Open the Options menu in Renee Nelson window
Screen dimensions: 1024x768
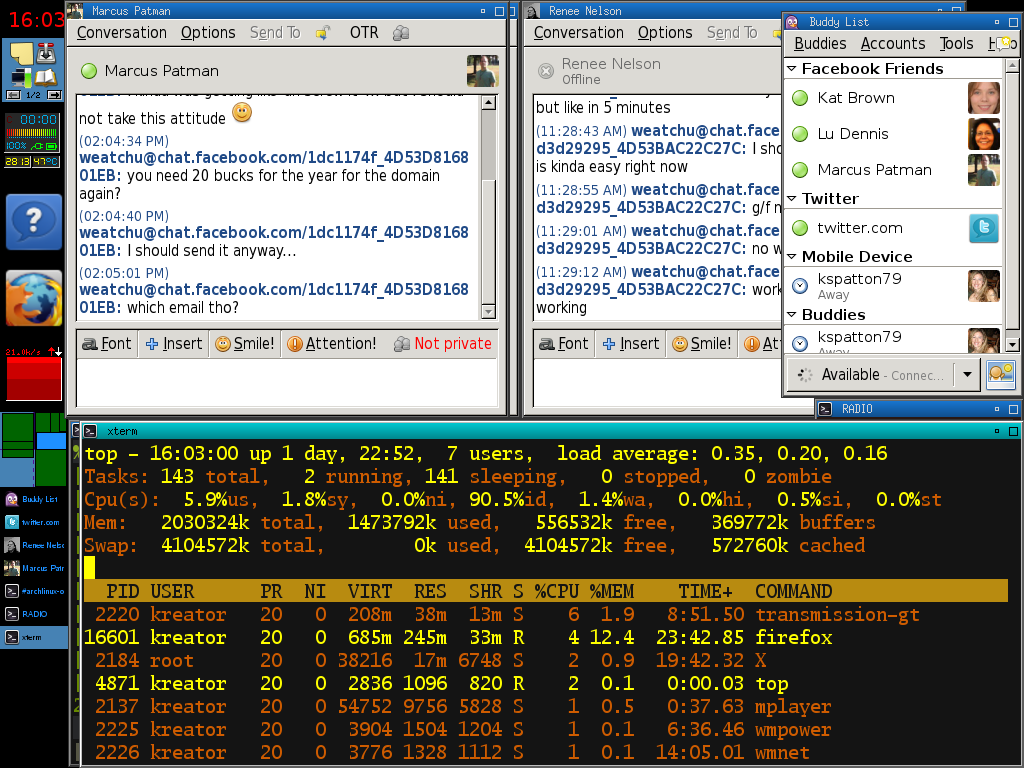[665, 33]
